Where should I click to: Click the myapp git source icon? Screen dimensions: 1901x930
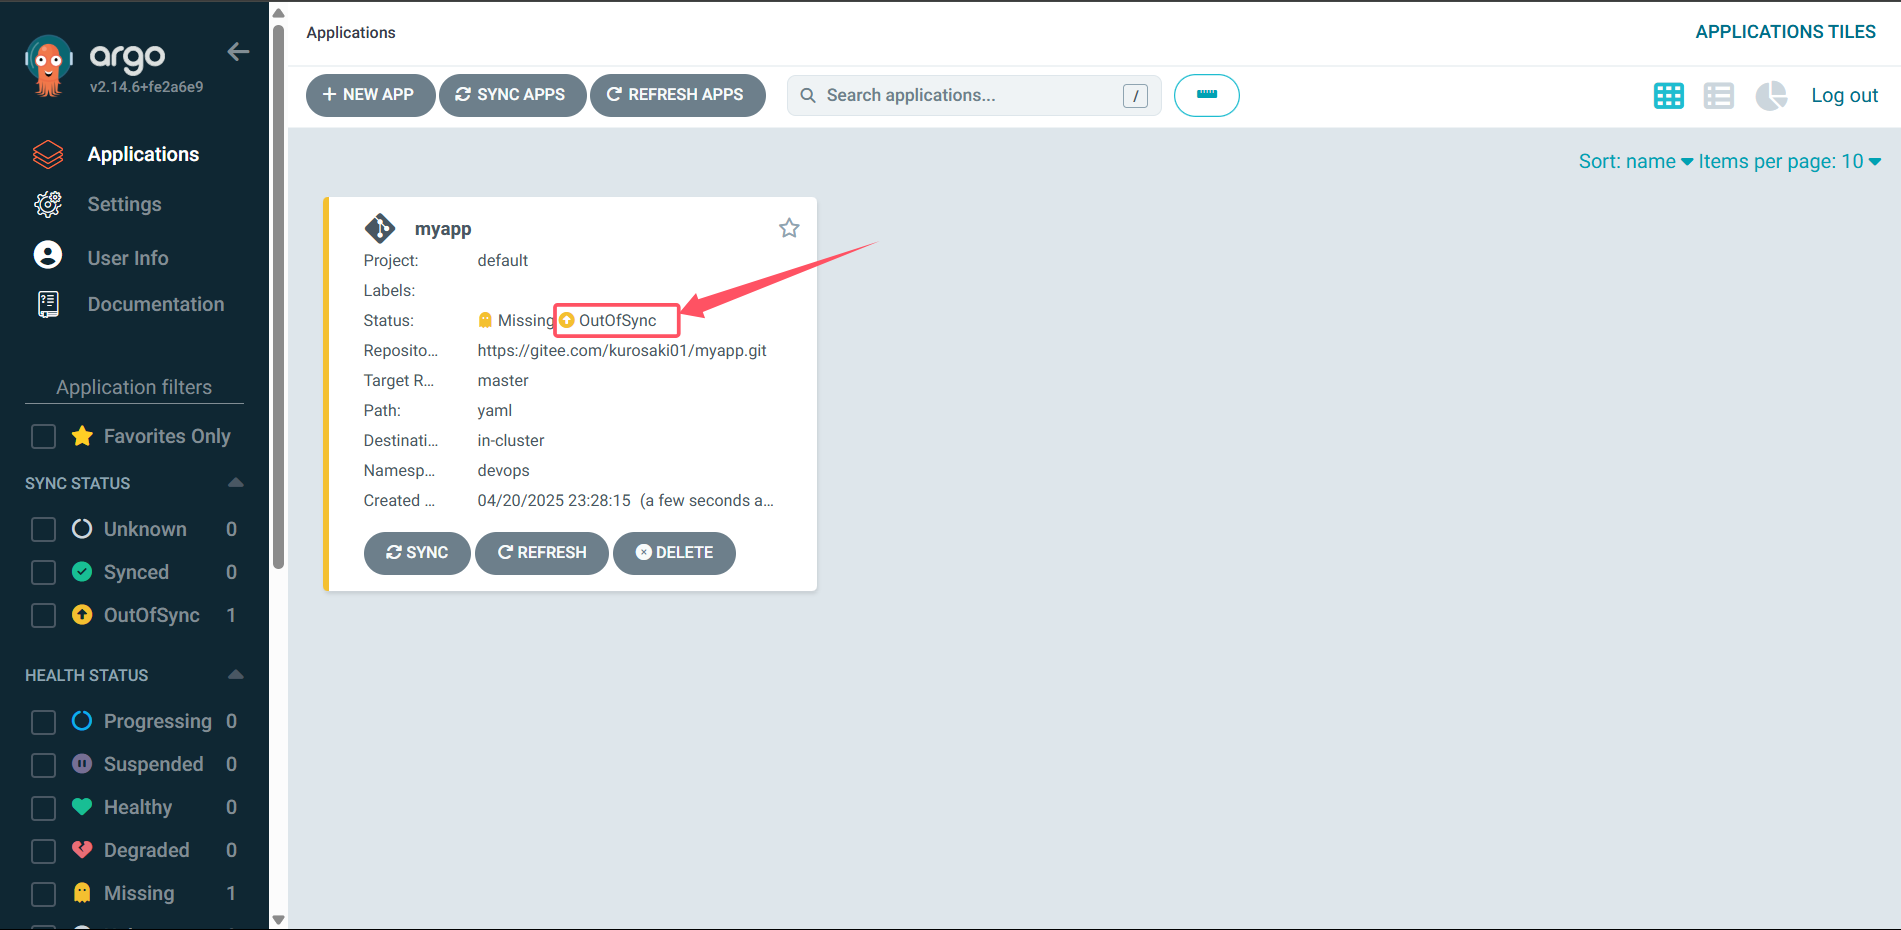[380, 228]
